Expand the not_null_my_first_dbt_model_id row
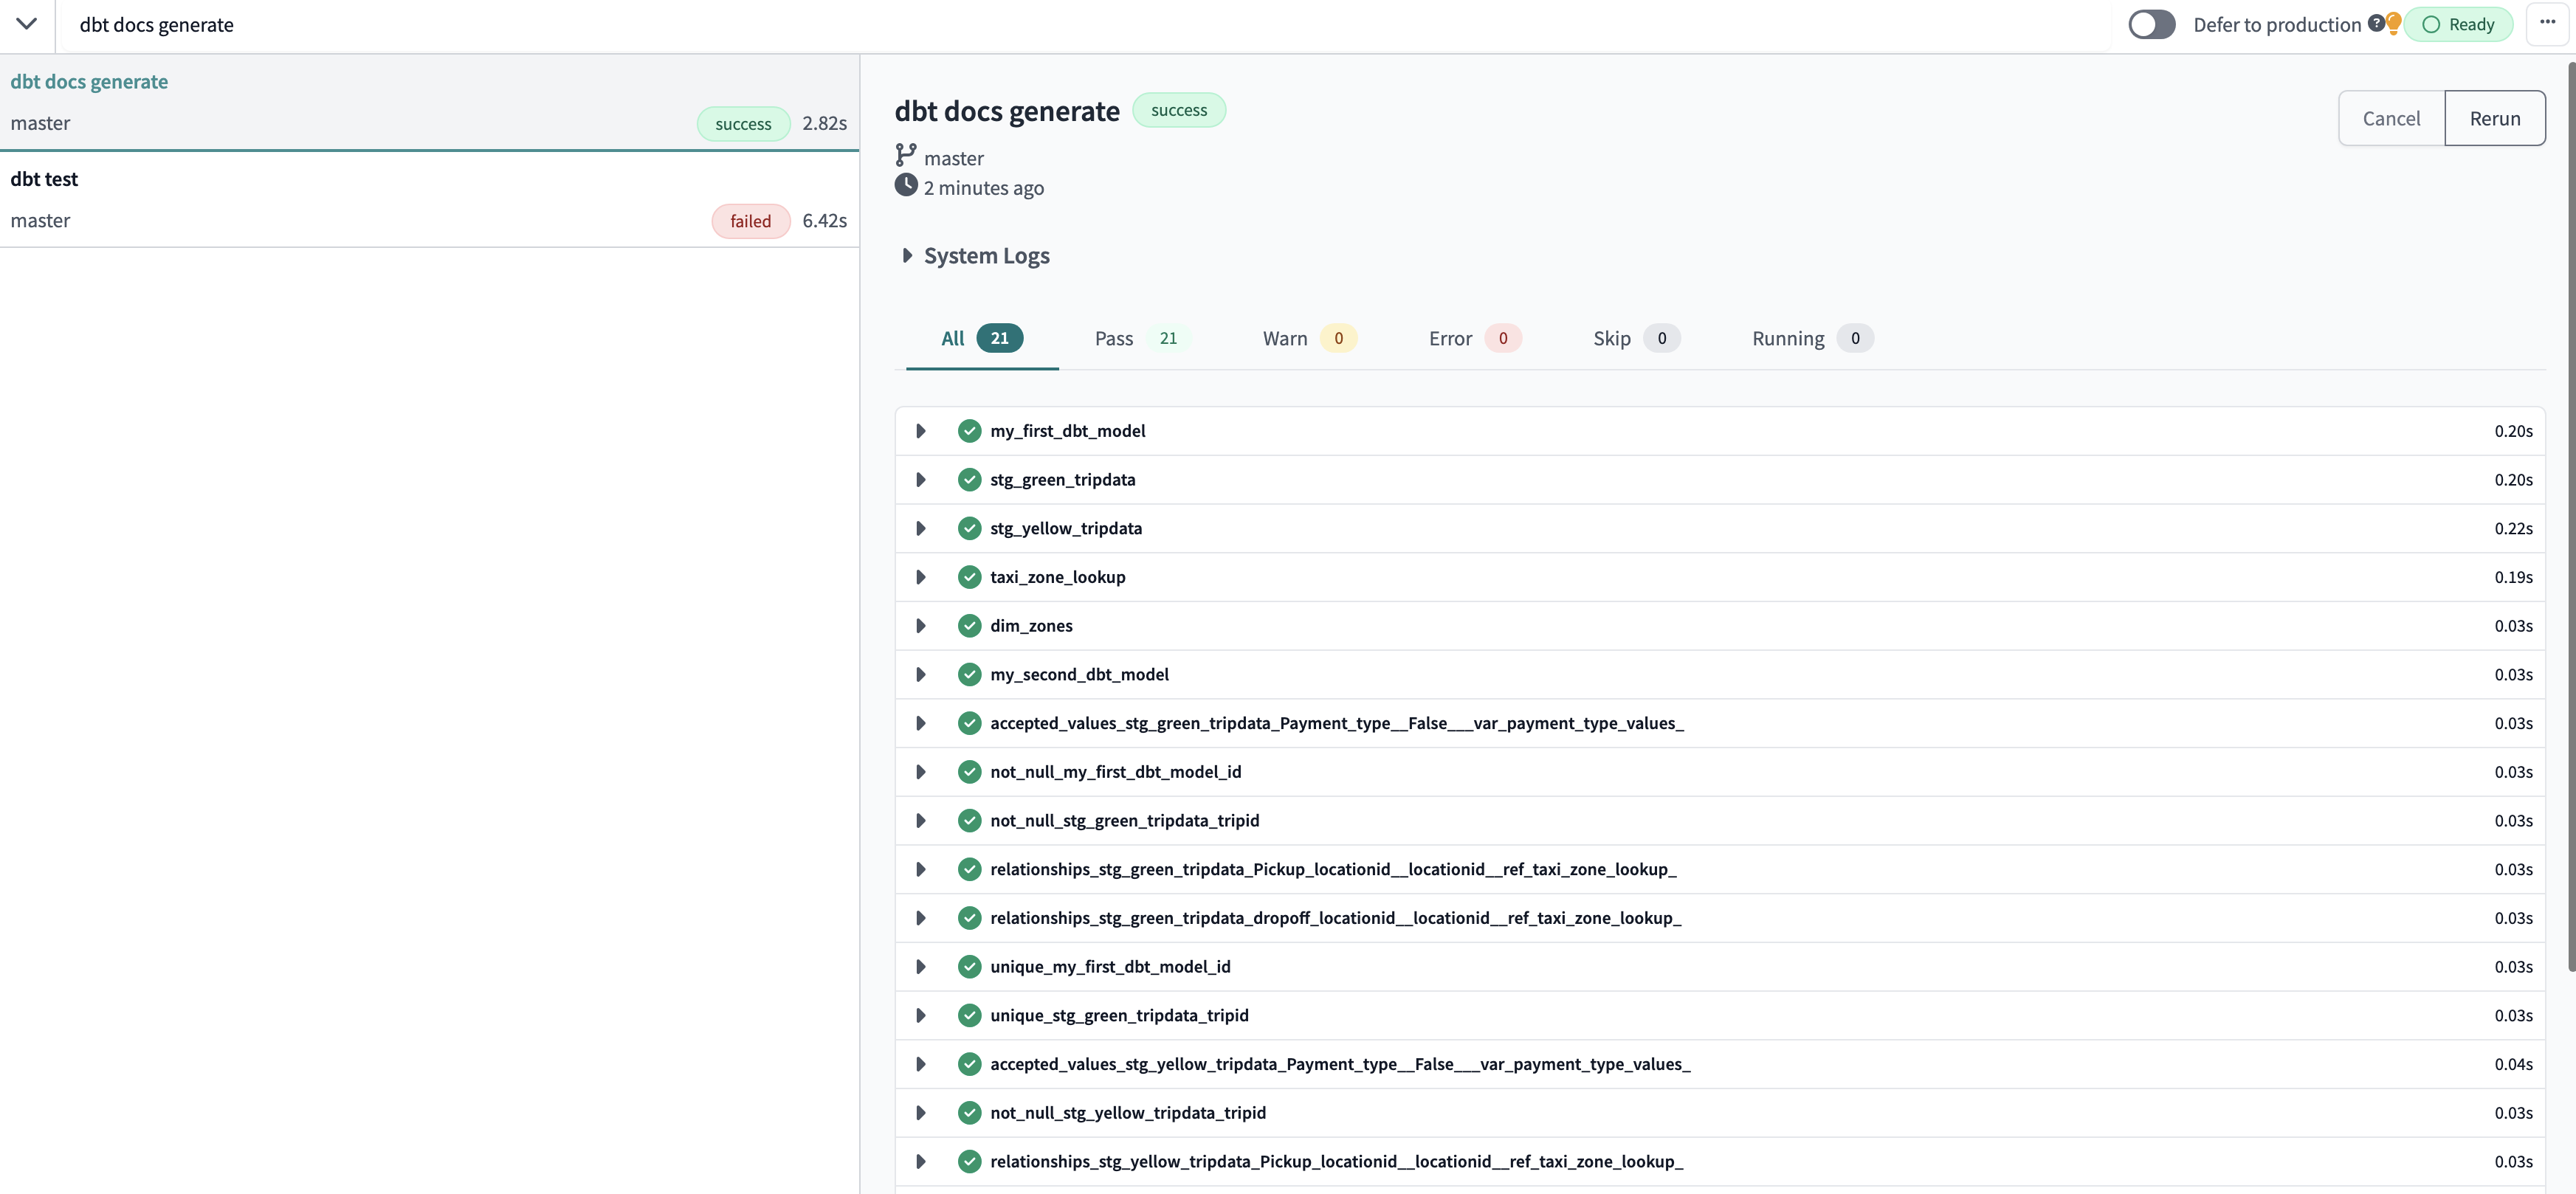Screen dimensions: 2576x1194 click(x=920, y=772)
